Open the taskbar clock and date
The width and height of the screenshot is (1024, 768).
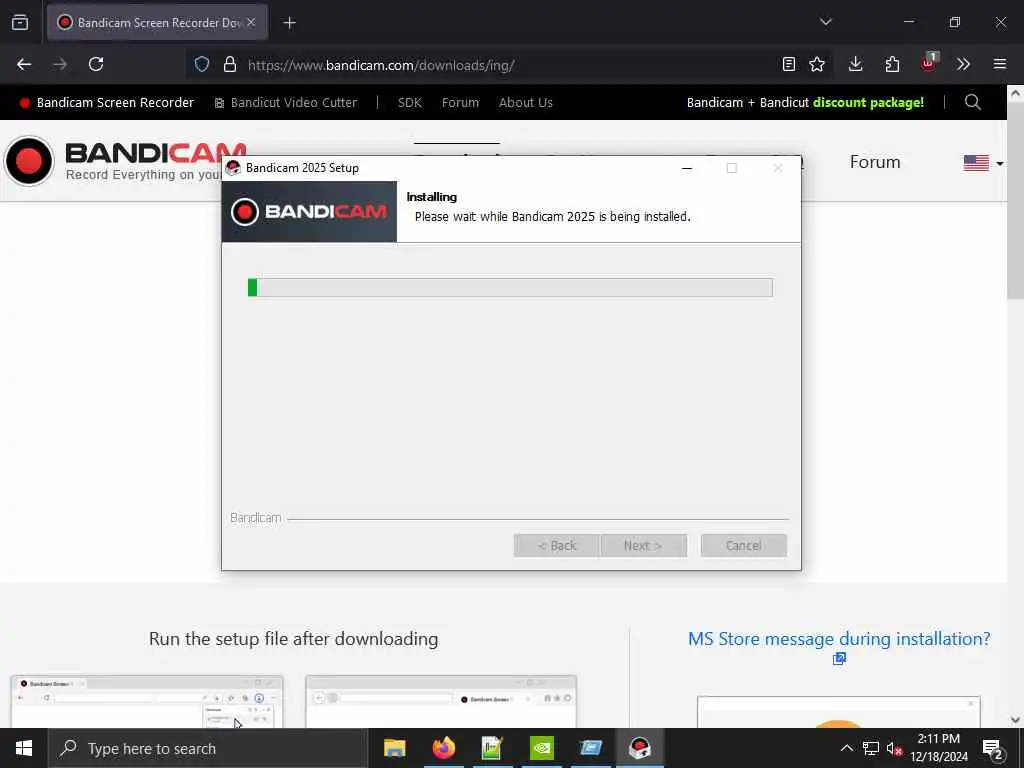(x=939, y=748)
